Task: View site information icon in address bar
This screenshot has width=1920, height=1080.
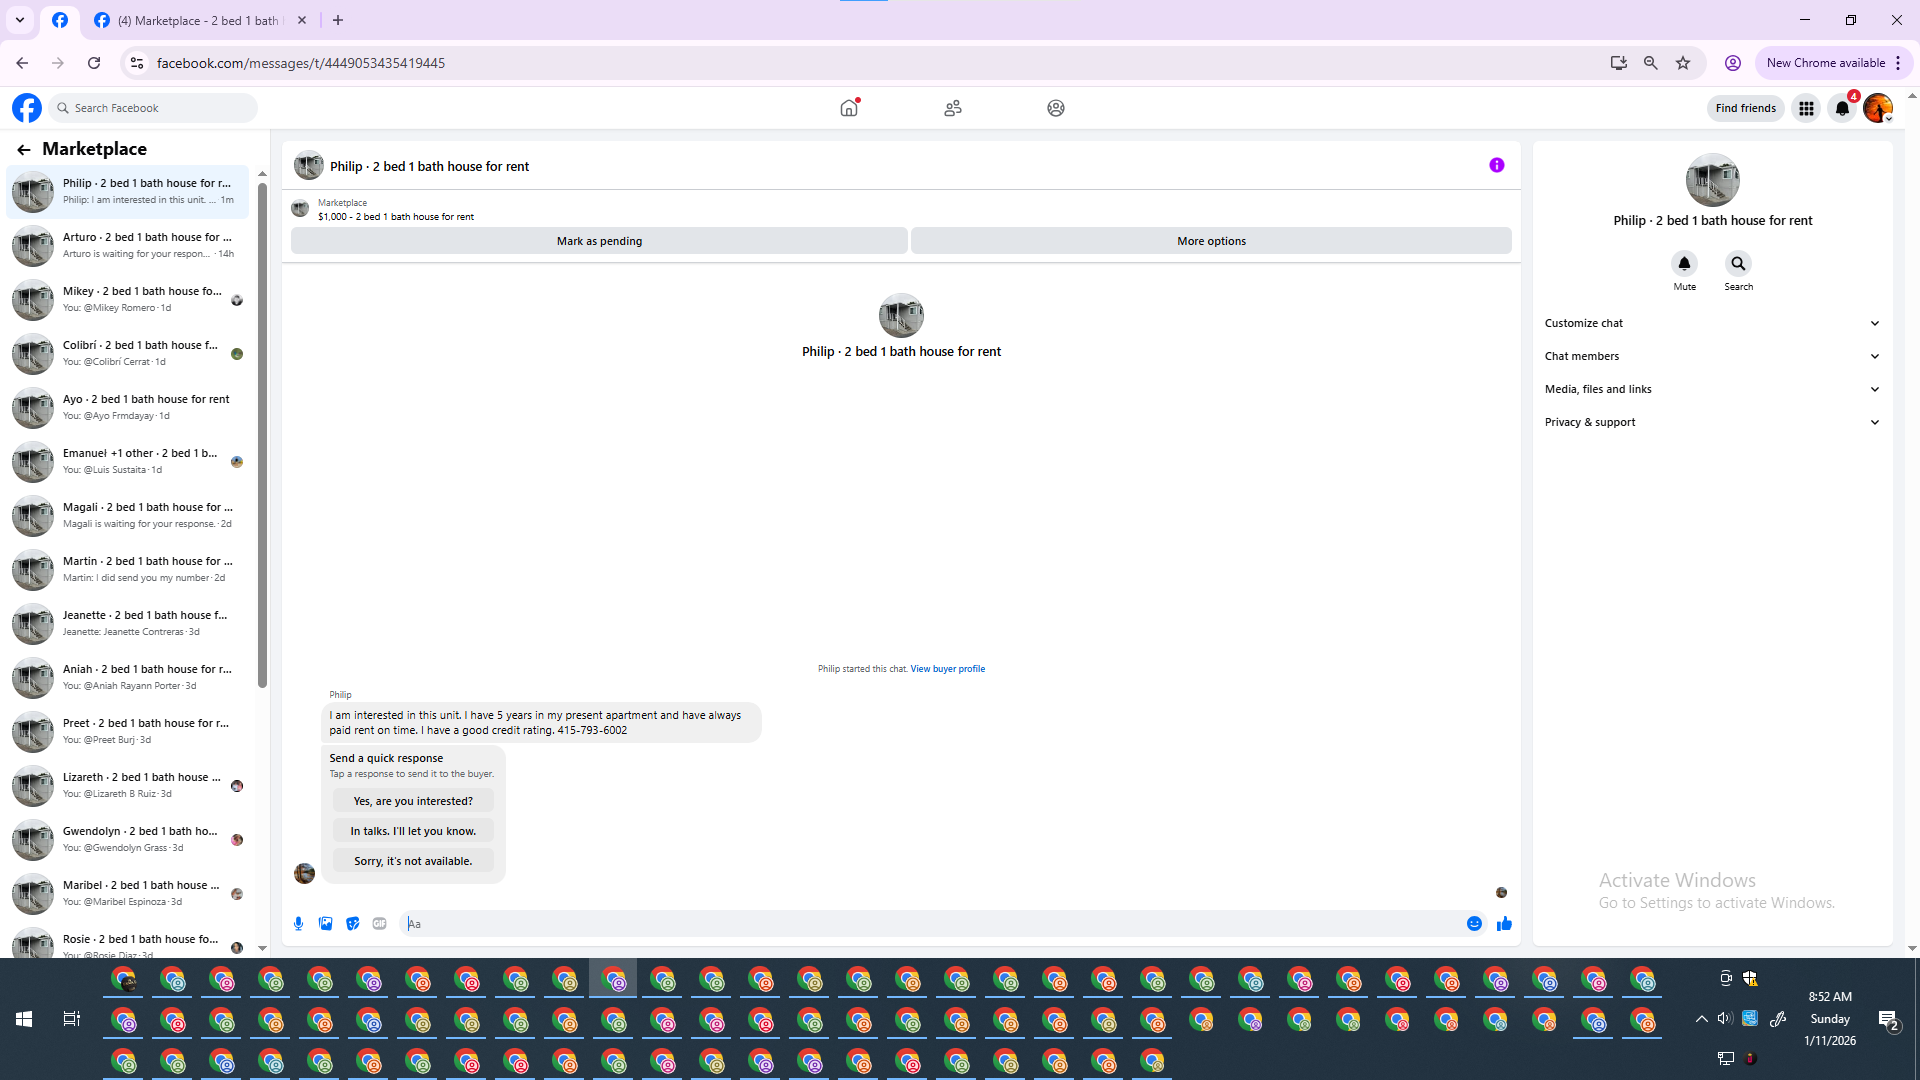Action: 137,63
